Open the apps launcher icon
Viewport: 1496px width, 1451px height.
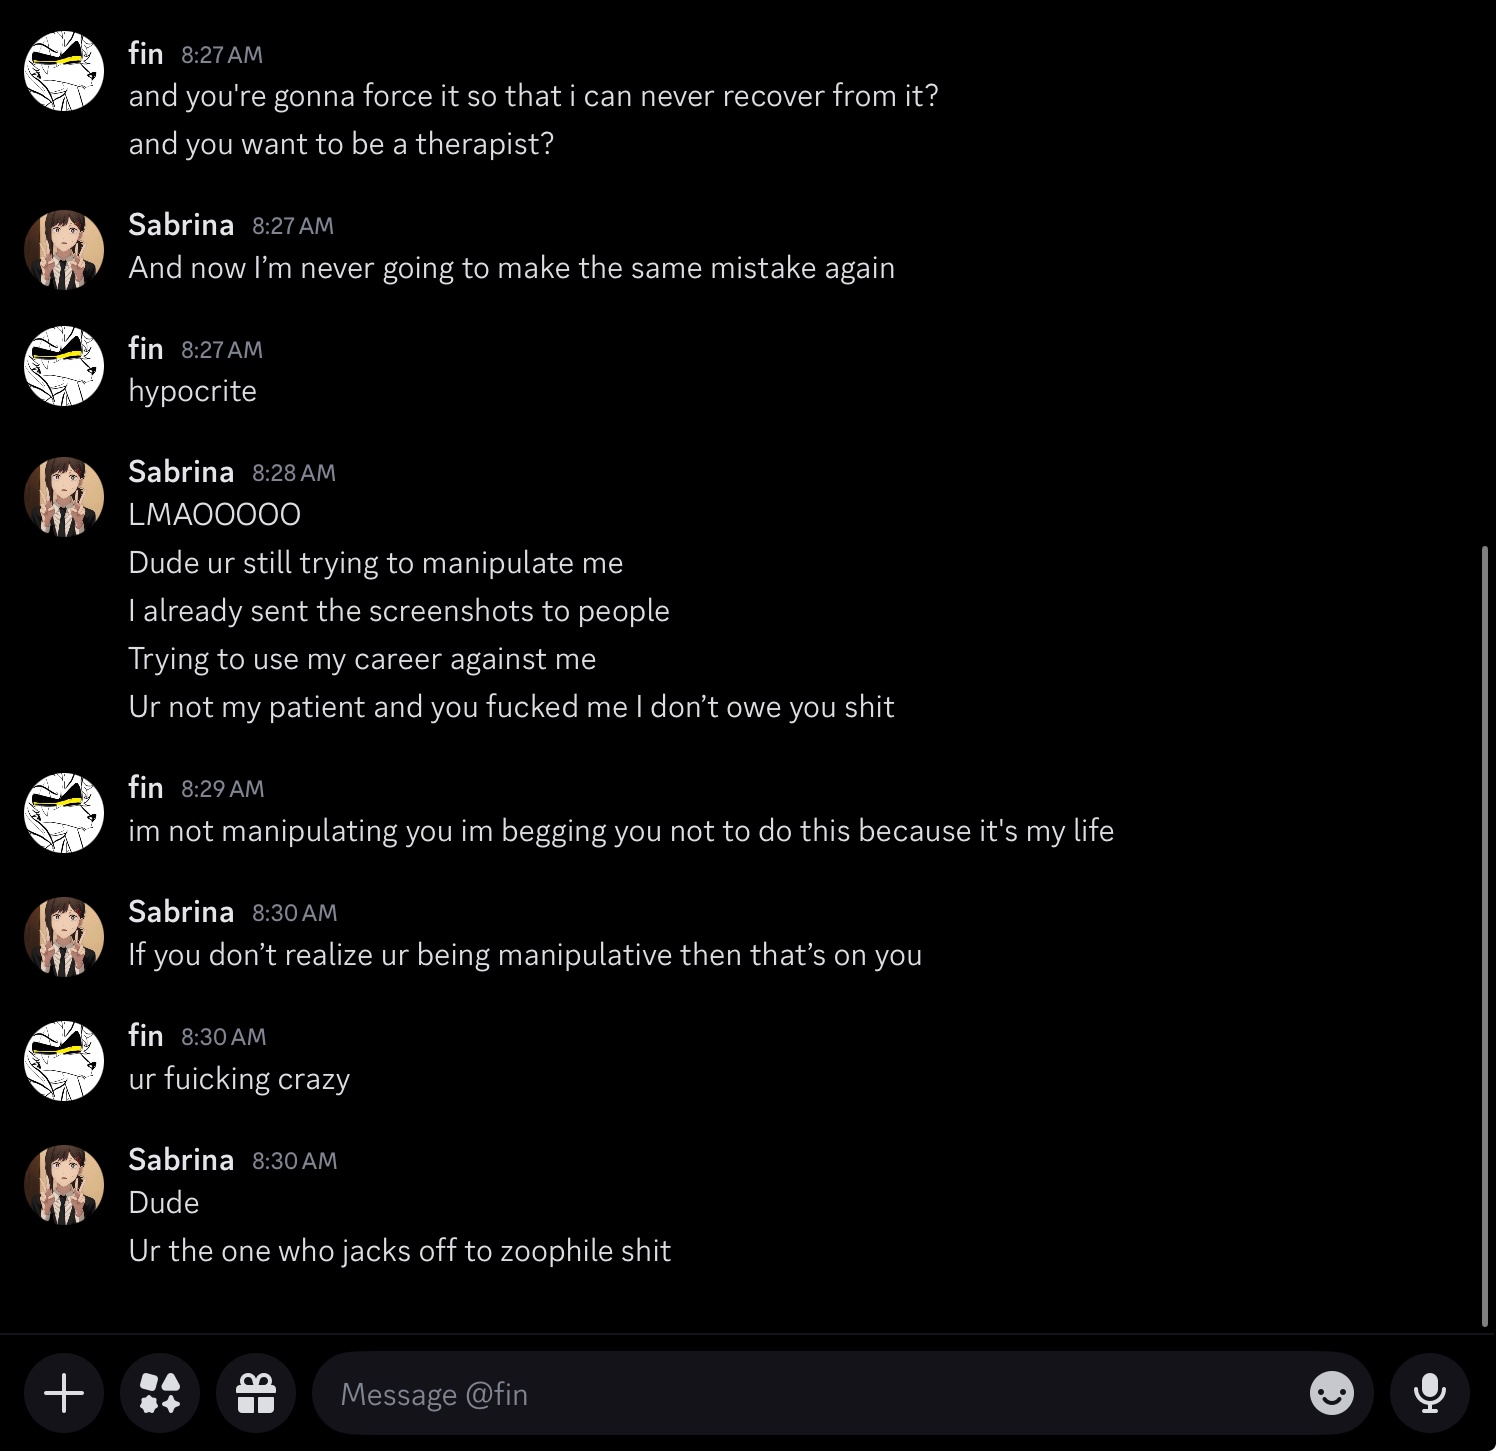tap(160, 1393)
